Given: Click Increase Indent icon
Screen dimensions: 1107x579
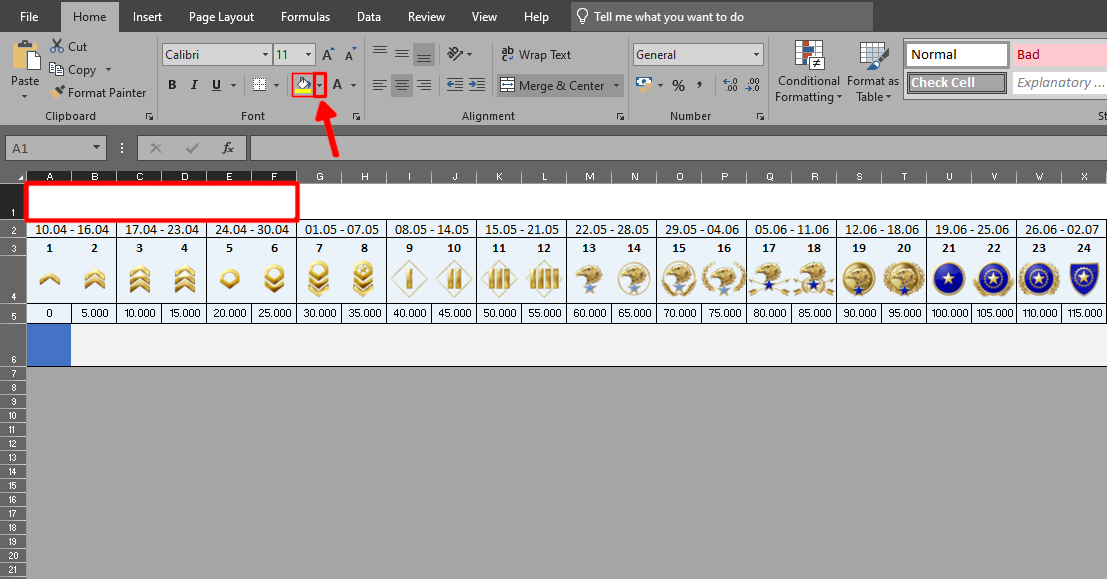Looking at the screenshot, I should click(477, 85).
